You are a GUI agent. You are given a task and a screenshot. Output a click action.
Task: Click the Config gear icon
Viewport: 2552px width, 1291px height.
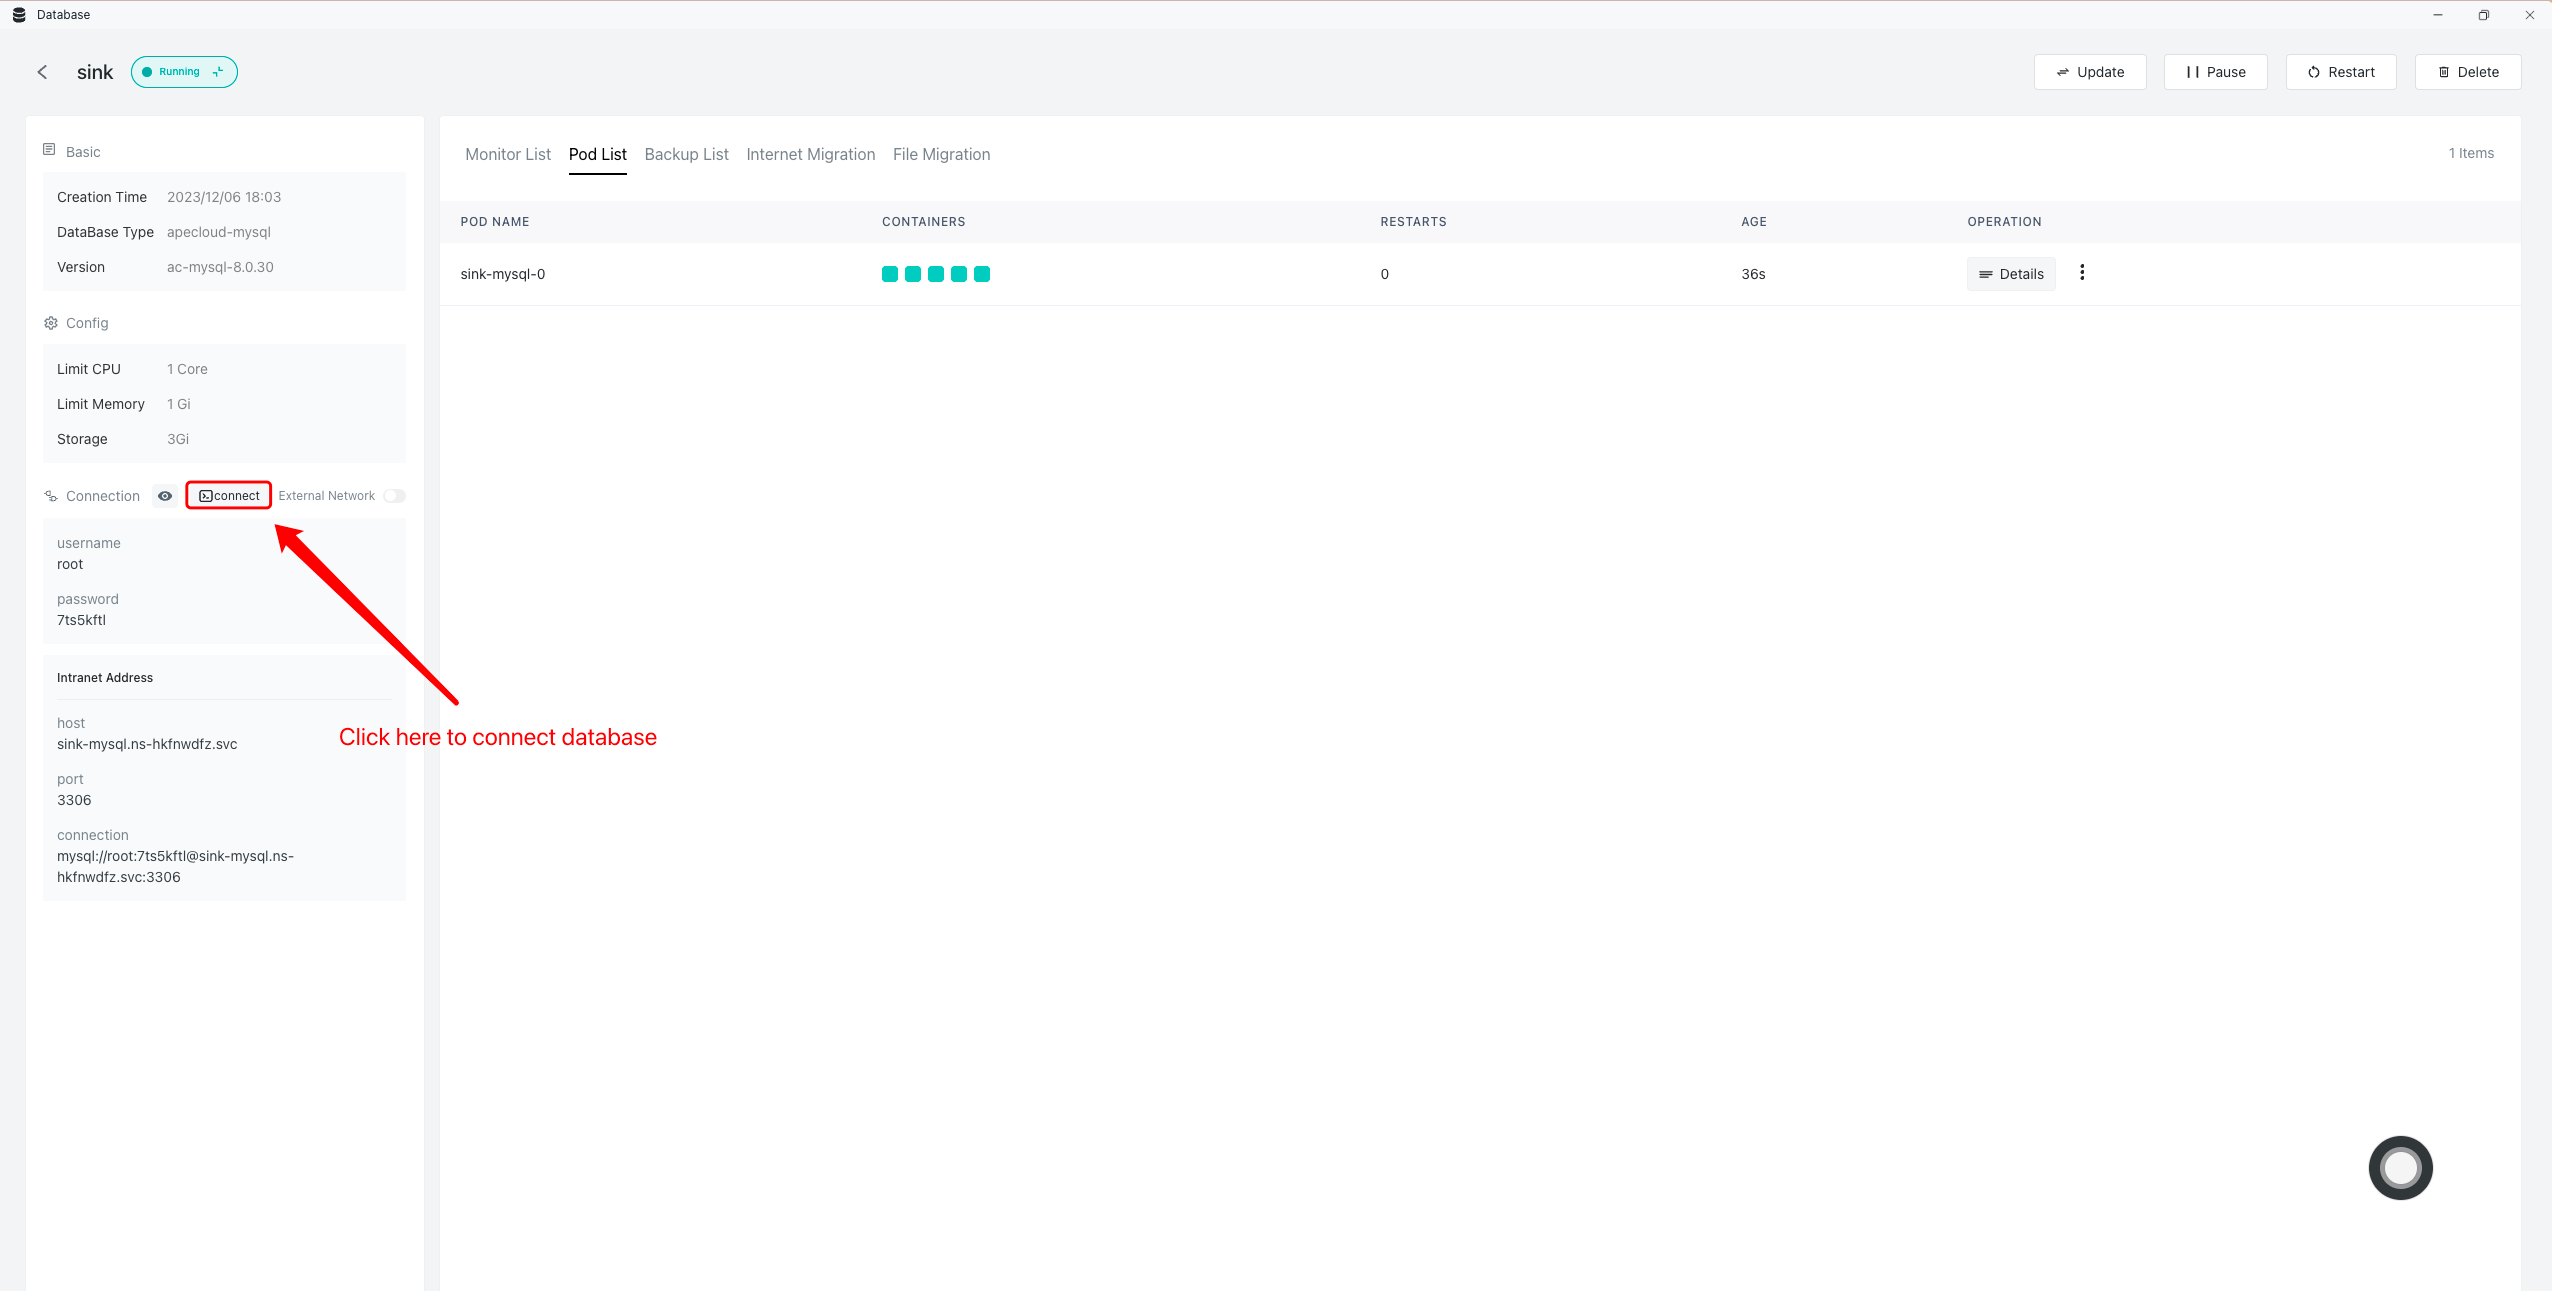point(51,323)
